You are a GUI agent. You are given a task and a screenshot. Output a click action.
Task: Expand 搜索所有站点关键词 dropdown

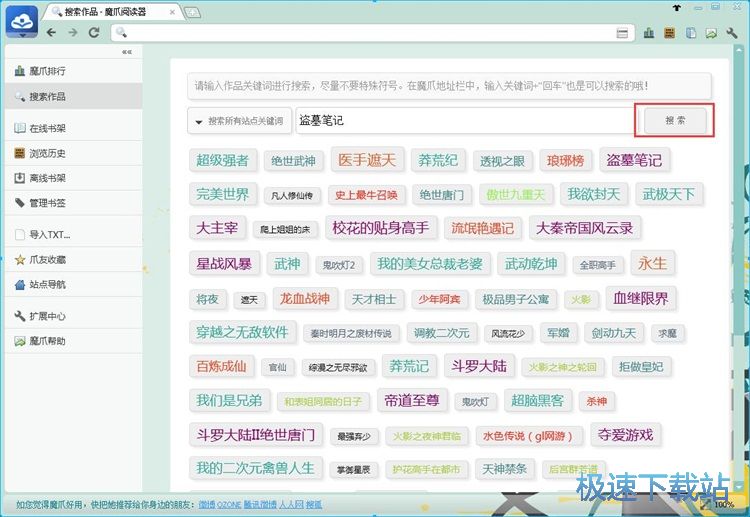click(x=239, y=121)
